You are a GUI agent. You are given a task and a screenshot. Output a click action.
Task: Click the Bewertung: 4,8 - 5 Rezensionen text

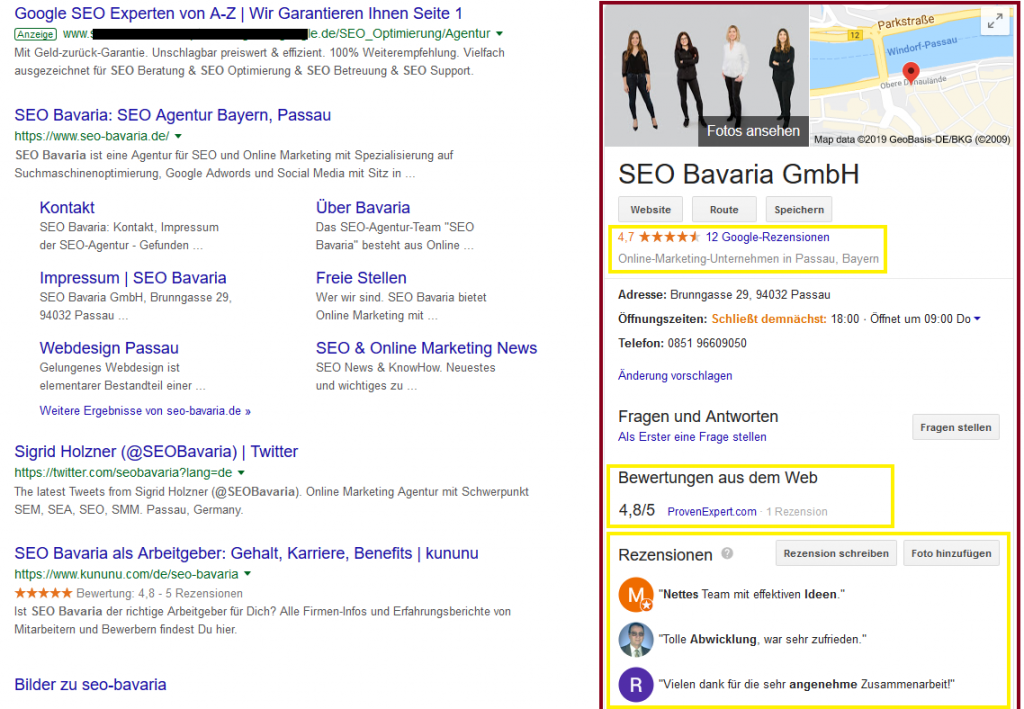[159, 593]
